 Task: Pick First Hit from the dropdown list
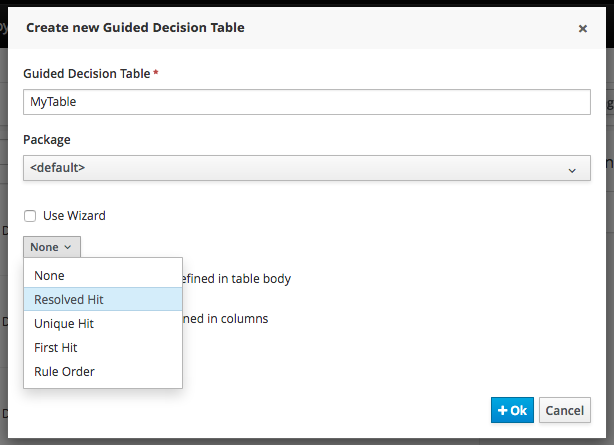click(56, 348)
